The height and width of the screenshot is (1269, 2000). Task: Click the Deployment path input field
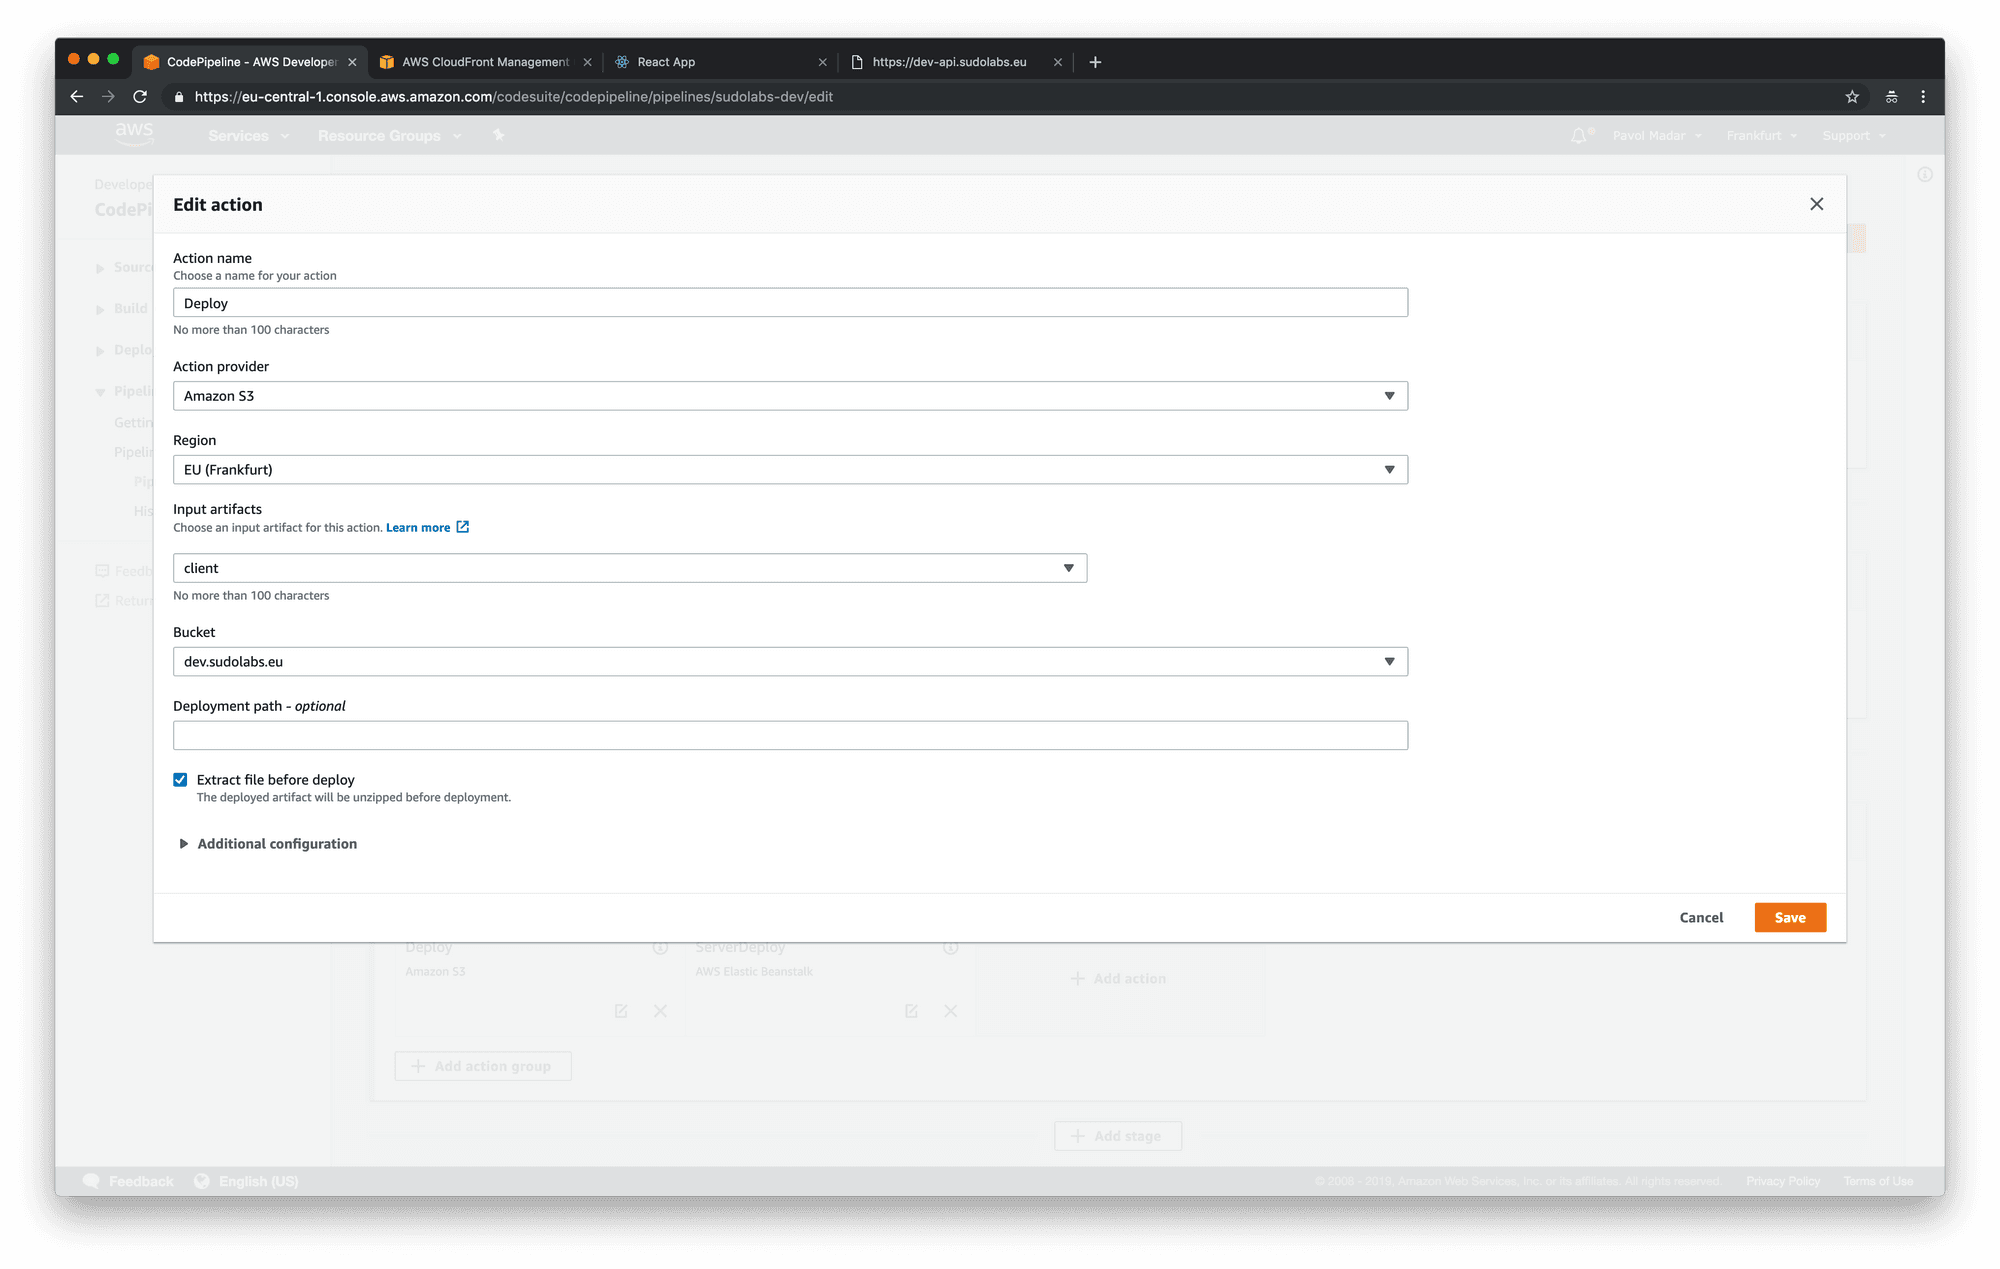790,736
